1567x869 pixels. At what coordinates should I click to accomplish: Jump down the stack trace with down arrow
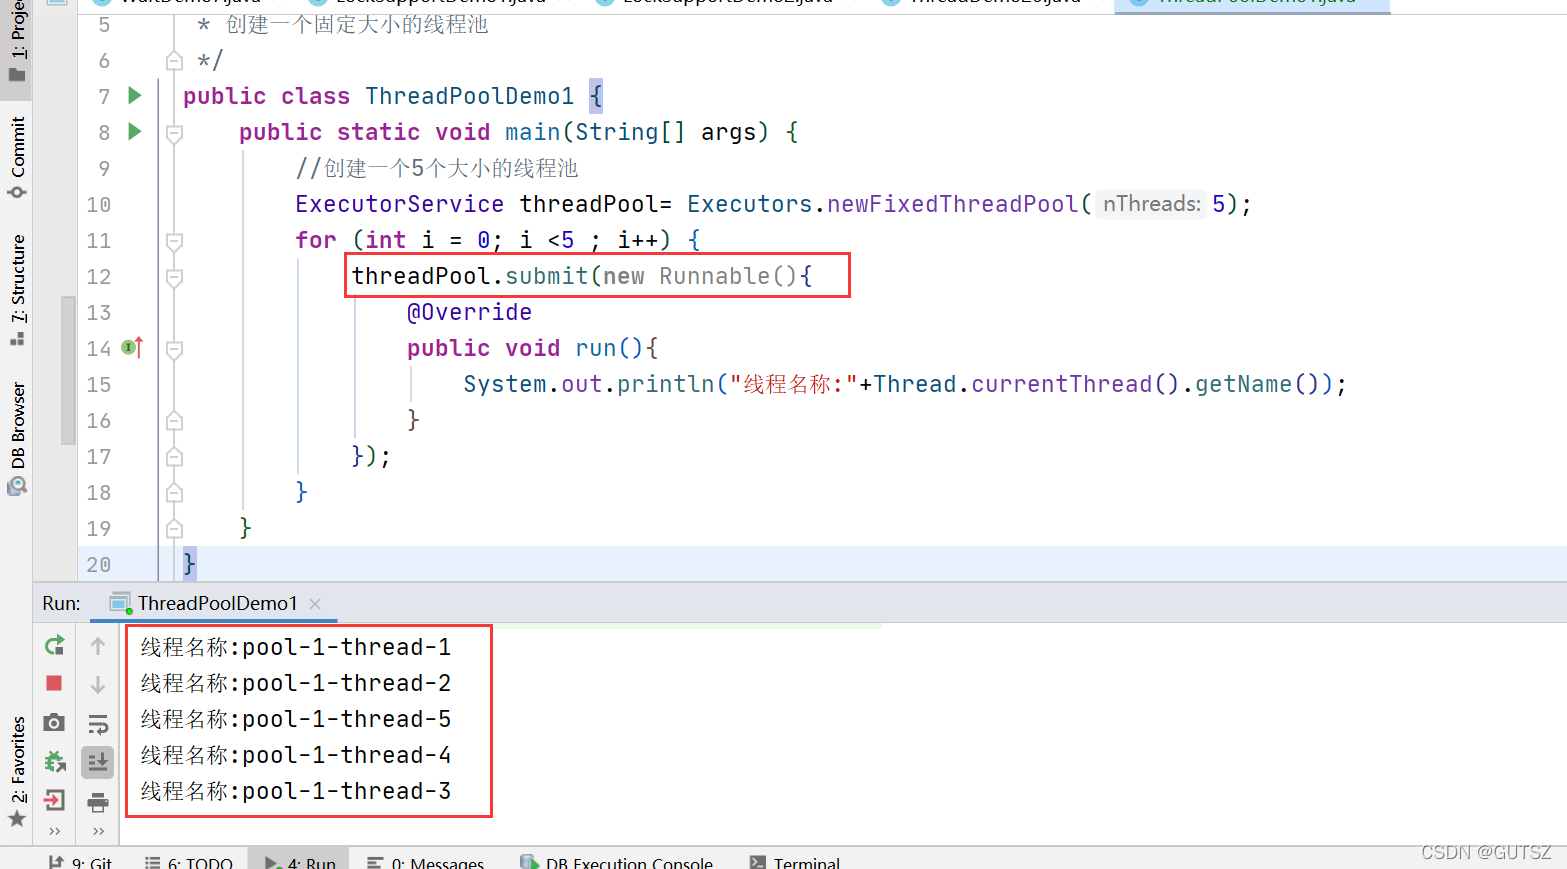[98, 685]
